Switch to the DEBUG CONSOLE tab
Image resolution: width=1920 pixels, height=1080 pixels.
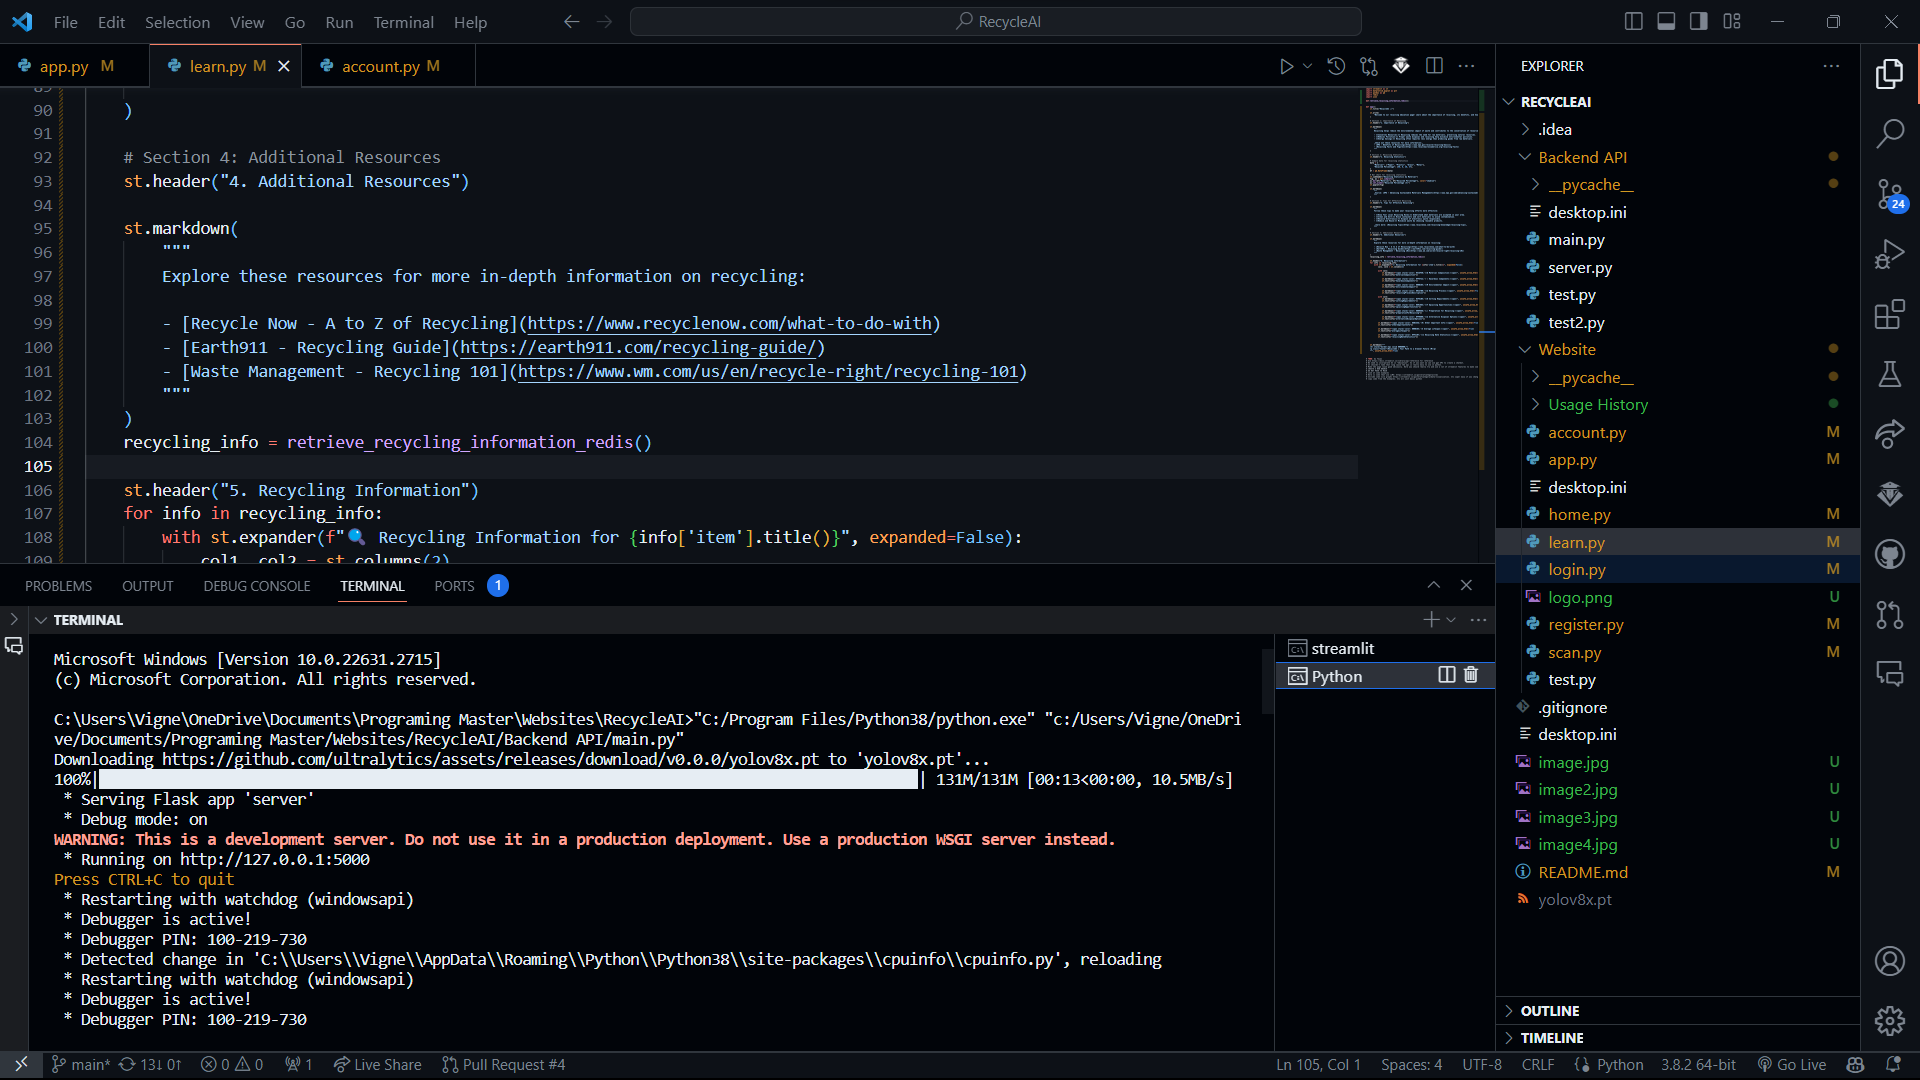point(256,586)
